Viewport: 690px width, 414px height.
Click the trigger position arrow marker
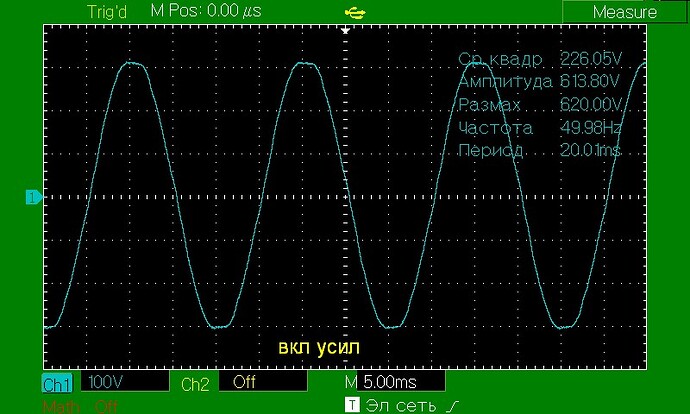(x=345, y=30)
